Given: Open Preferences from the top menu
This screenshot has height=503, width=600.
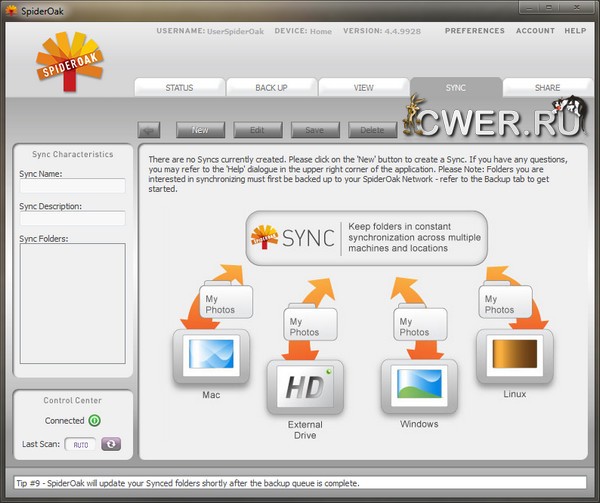Looking at the screenshot, I should coord(474,31).
